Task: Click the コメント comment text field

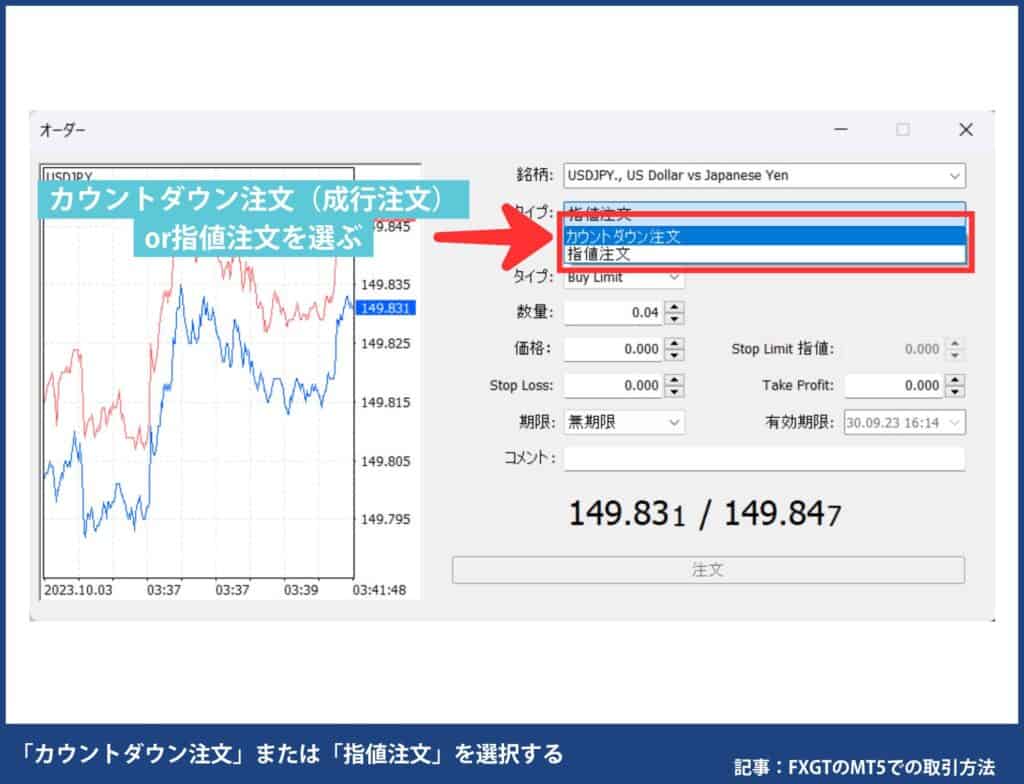Action: pyautogui.click(x=764, y=458)
